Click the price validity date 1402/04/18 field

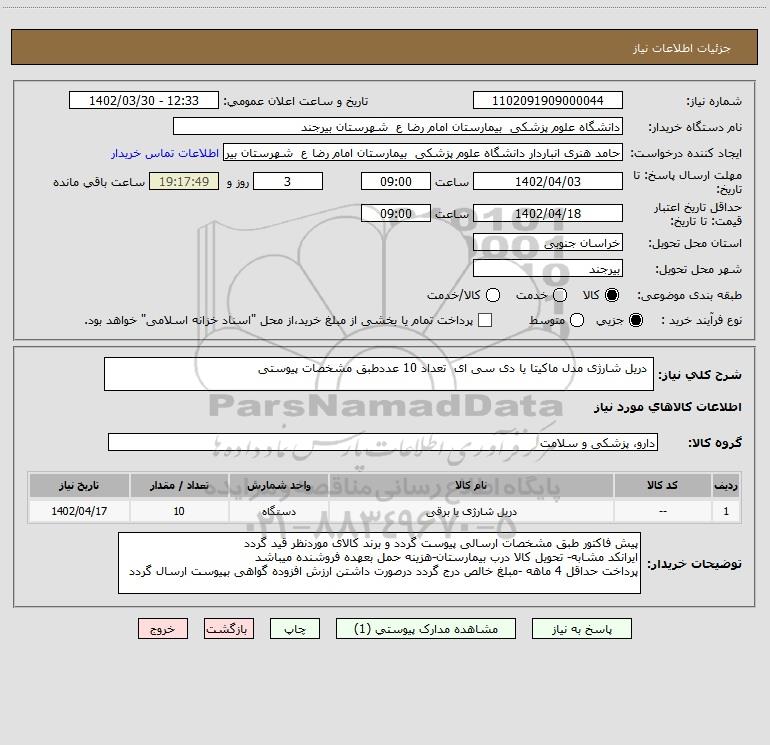click(x=548, y=213)
